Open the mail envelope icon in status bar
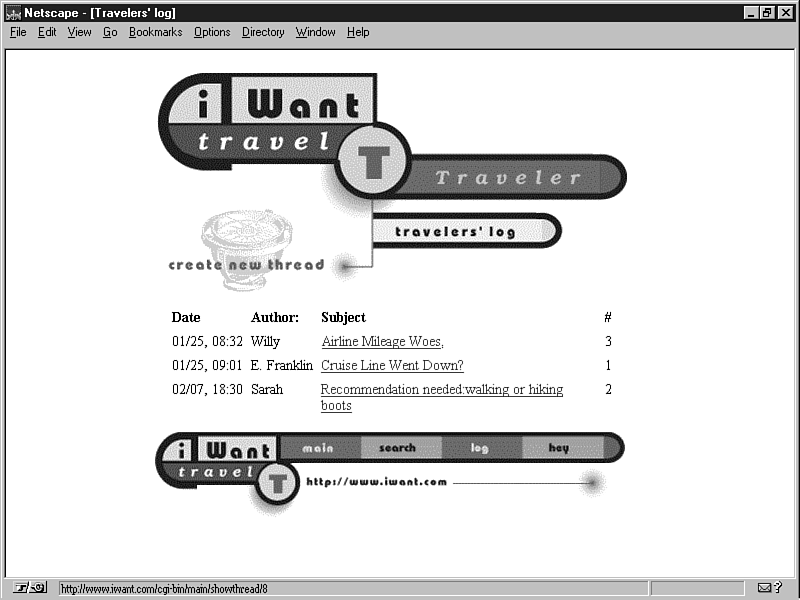The image size is (800, 600). coord(765,588)
